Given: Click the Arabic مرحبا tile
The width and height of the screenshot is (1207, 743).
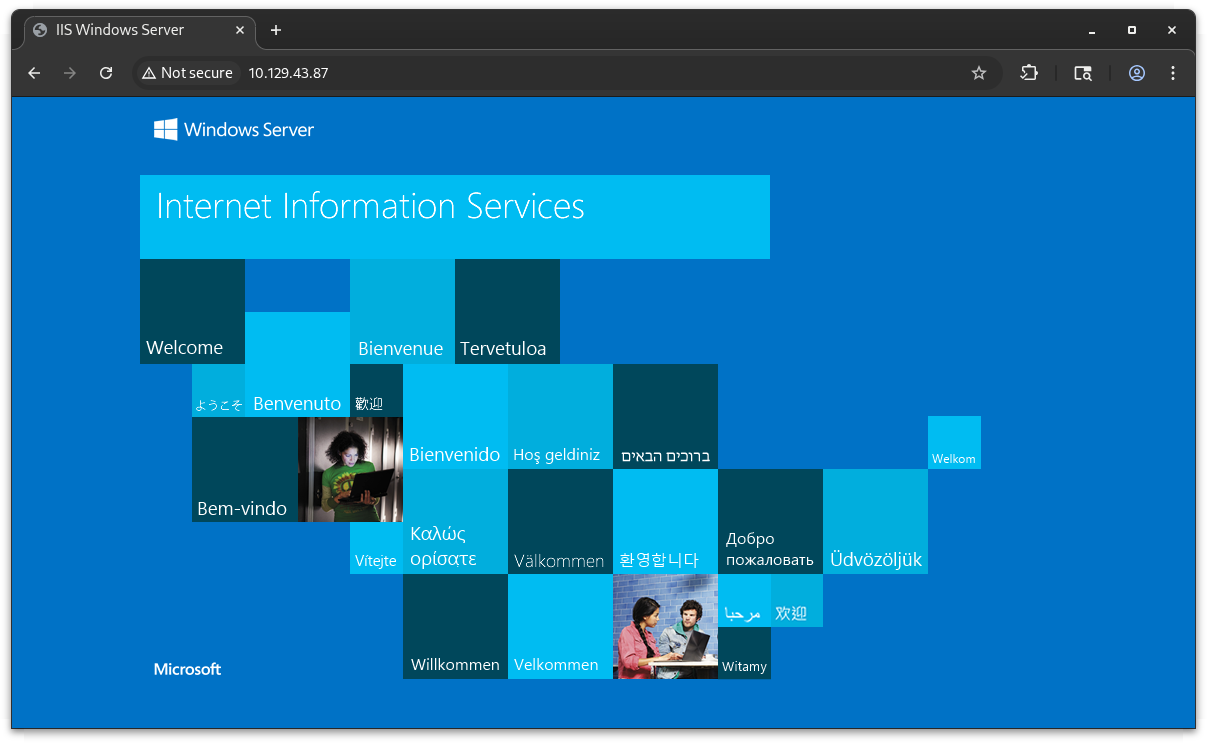Looking at the screenshot, I should tap(744, 600).
